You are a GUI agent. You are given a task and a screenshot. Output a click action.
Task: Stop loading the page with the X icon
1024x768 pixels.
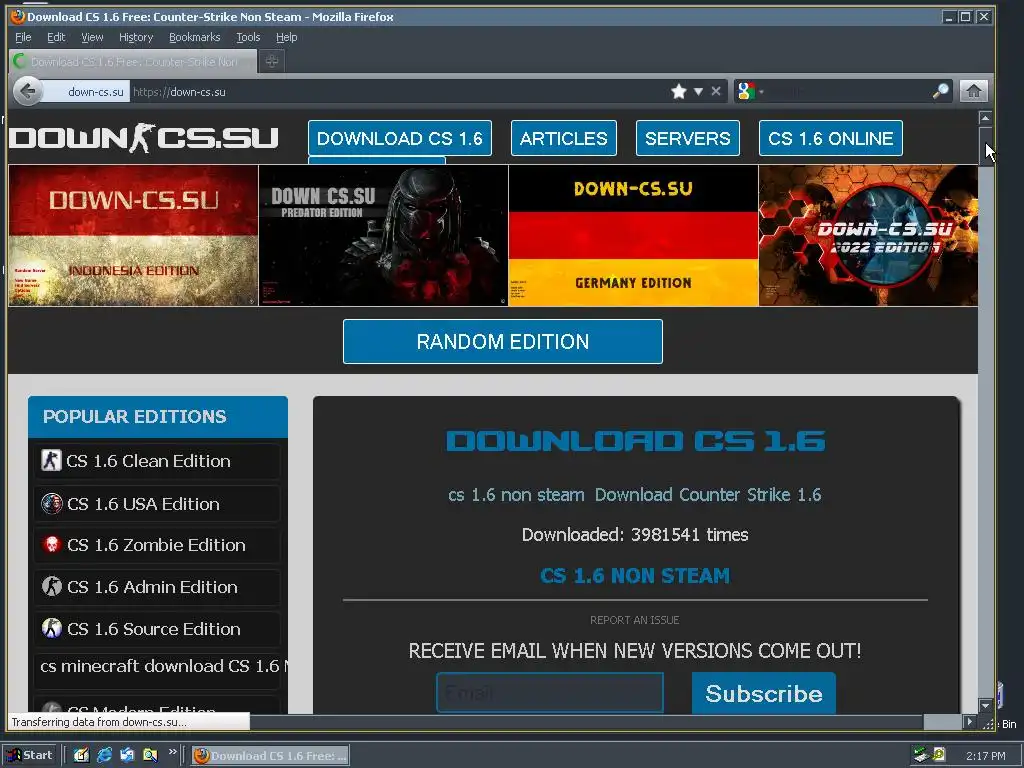(716, 91)
